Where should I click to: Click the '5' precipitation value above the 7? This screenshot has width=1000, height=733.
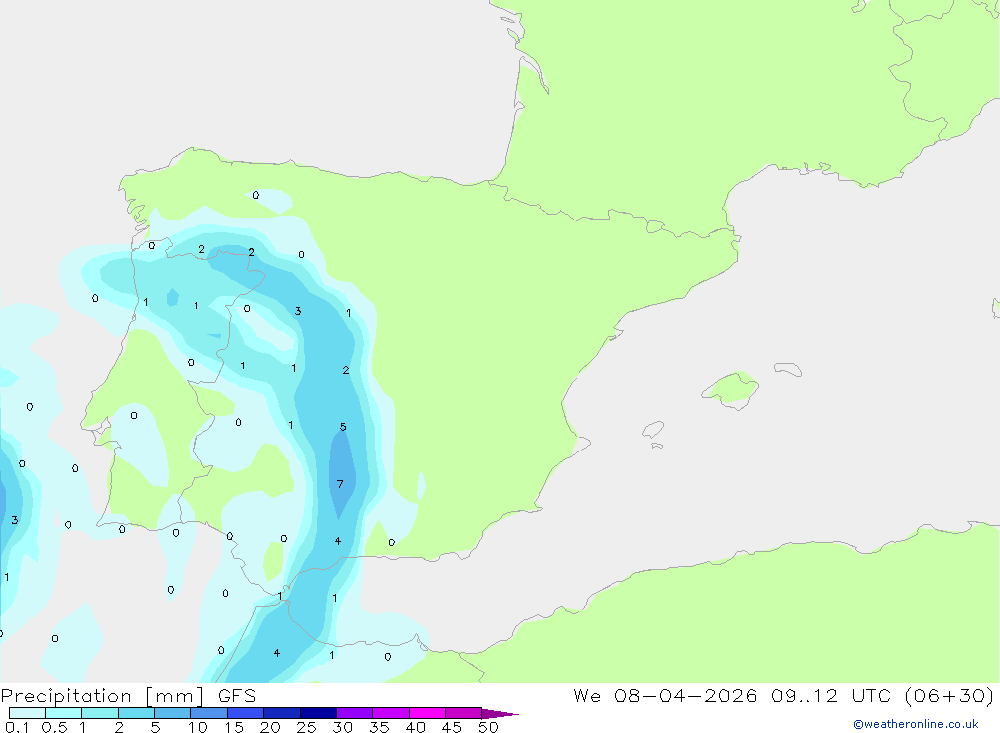tap(343, 427)
